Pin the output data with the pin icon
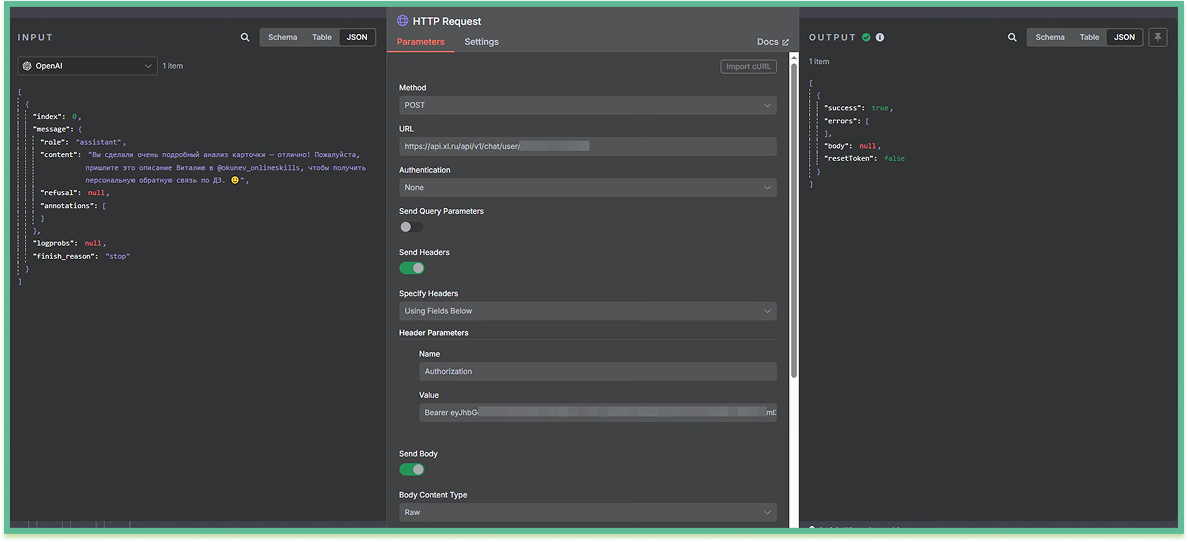Image resolution: width=1188 pixels, height=542 pixels. (1158, 37)
